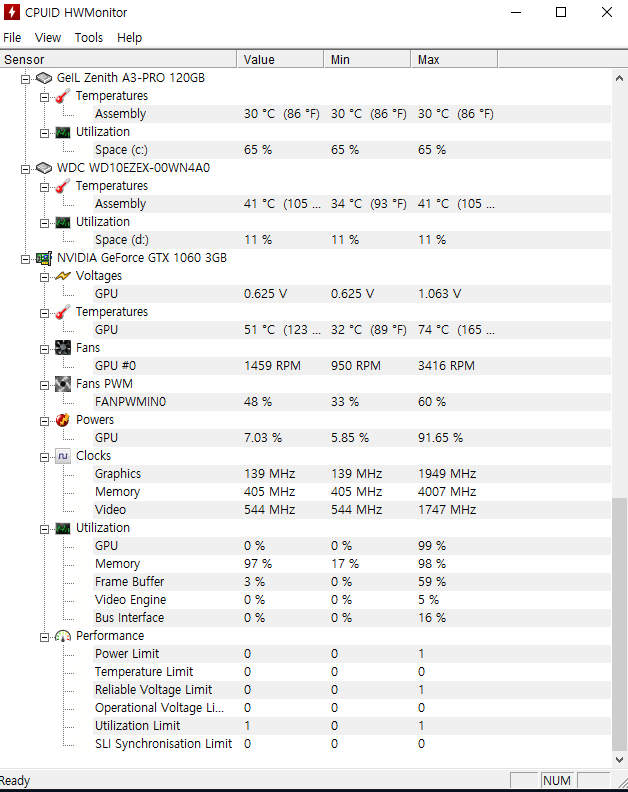
Task: Open the Tools menu
Action: [x=88, y=37]
